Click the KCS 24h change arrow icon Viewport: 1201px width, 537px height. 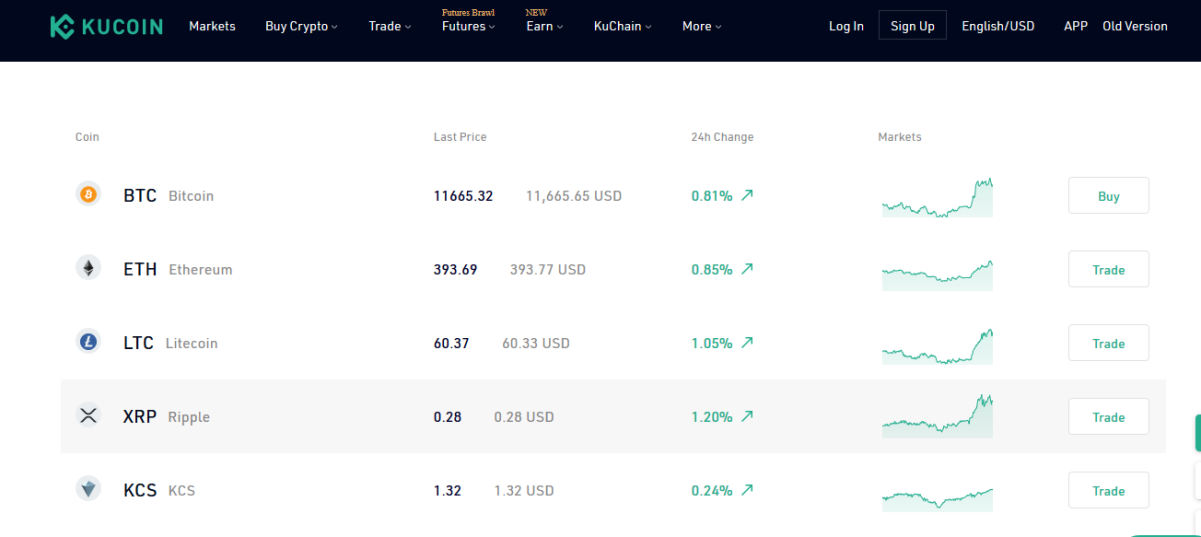coord(747,490)
